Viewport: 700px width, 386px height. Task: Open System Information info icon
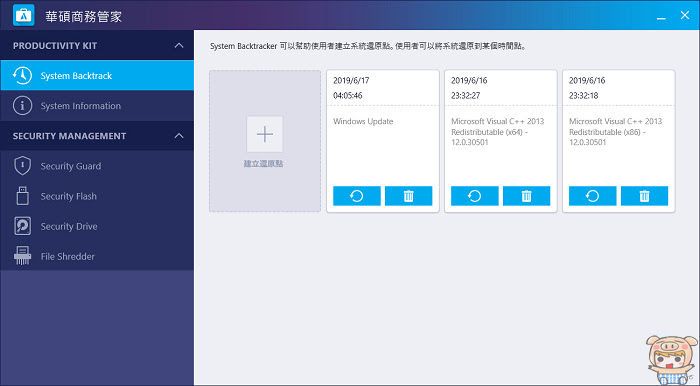pos(22,106)
